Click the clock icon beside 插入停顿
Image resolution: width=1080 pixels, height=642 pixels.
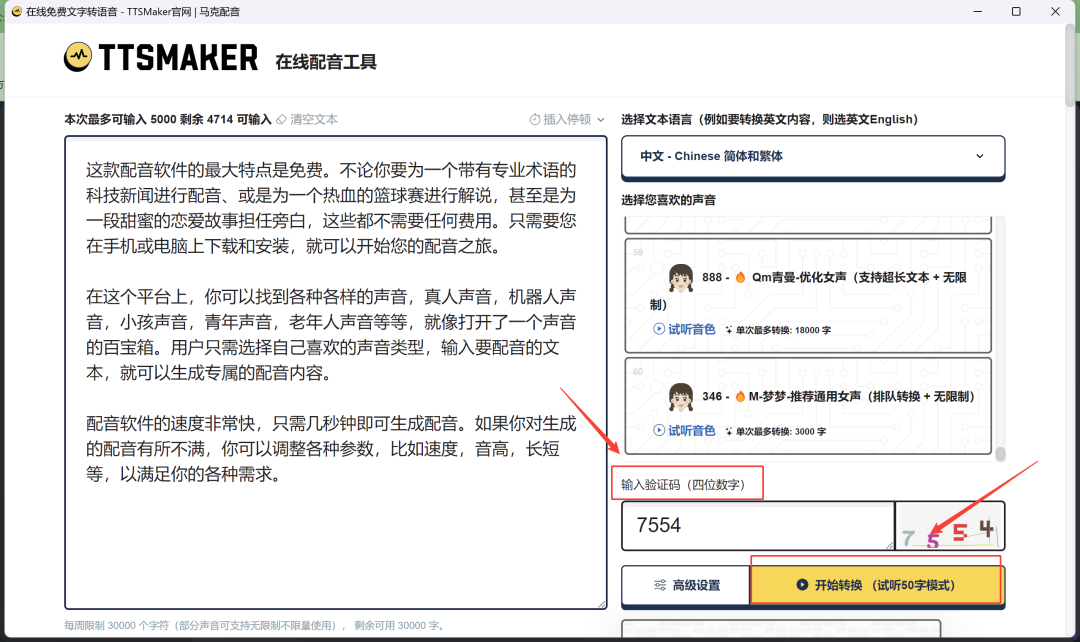[534, 119]
